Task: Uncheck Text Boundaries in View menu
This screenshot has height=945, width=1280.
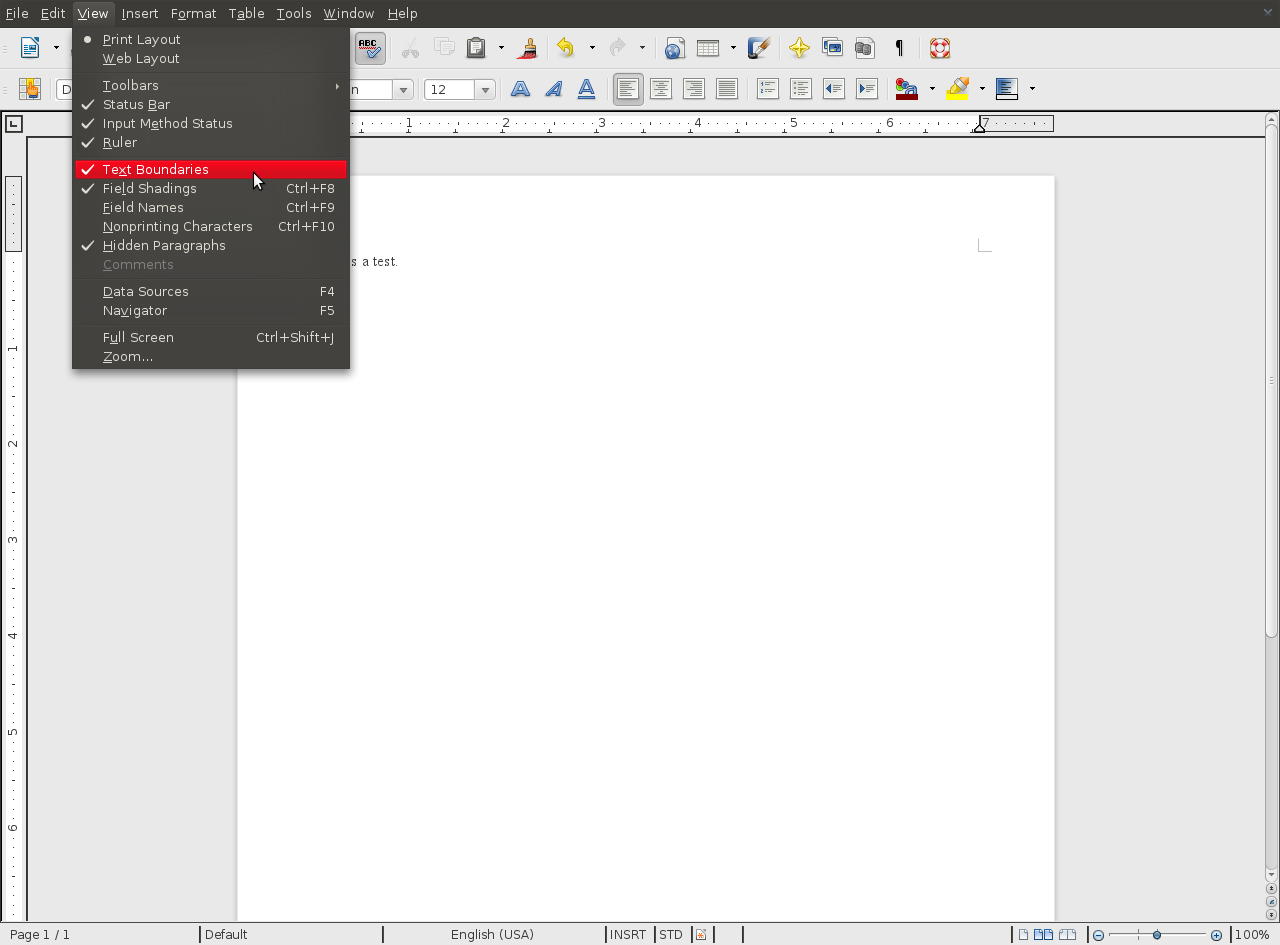Action: (155, 170)
